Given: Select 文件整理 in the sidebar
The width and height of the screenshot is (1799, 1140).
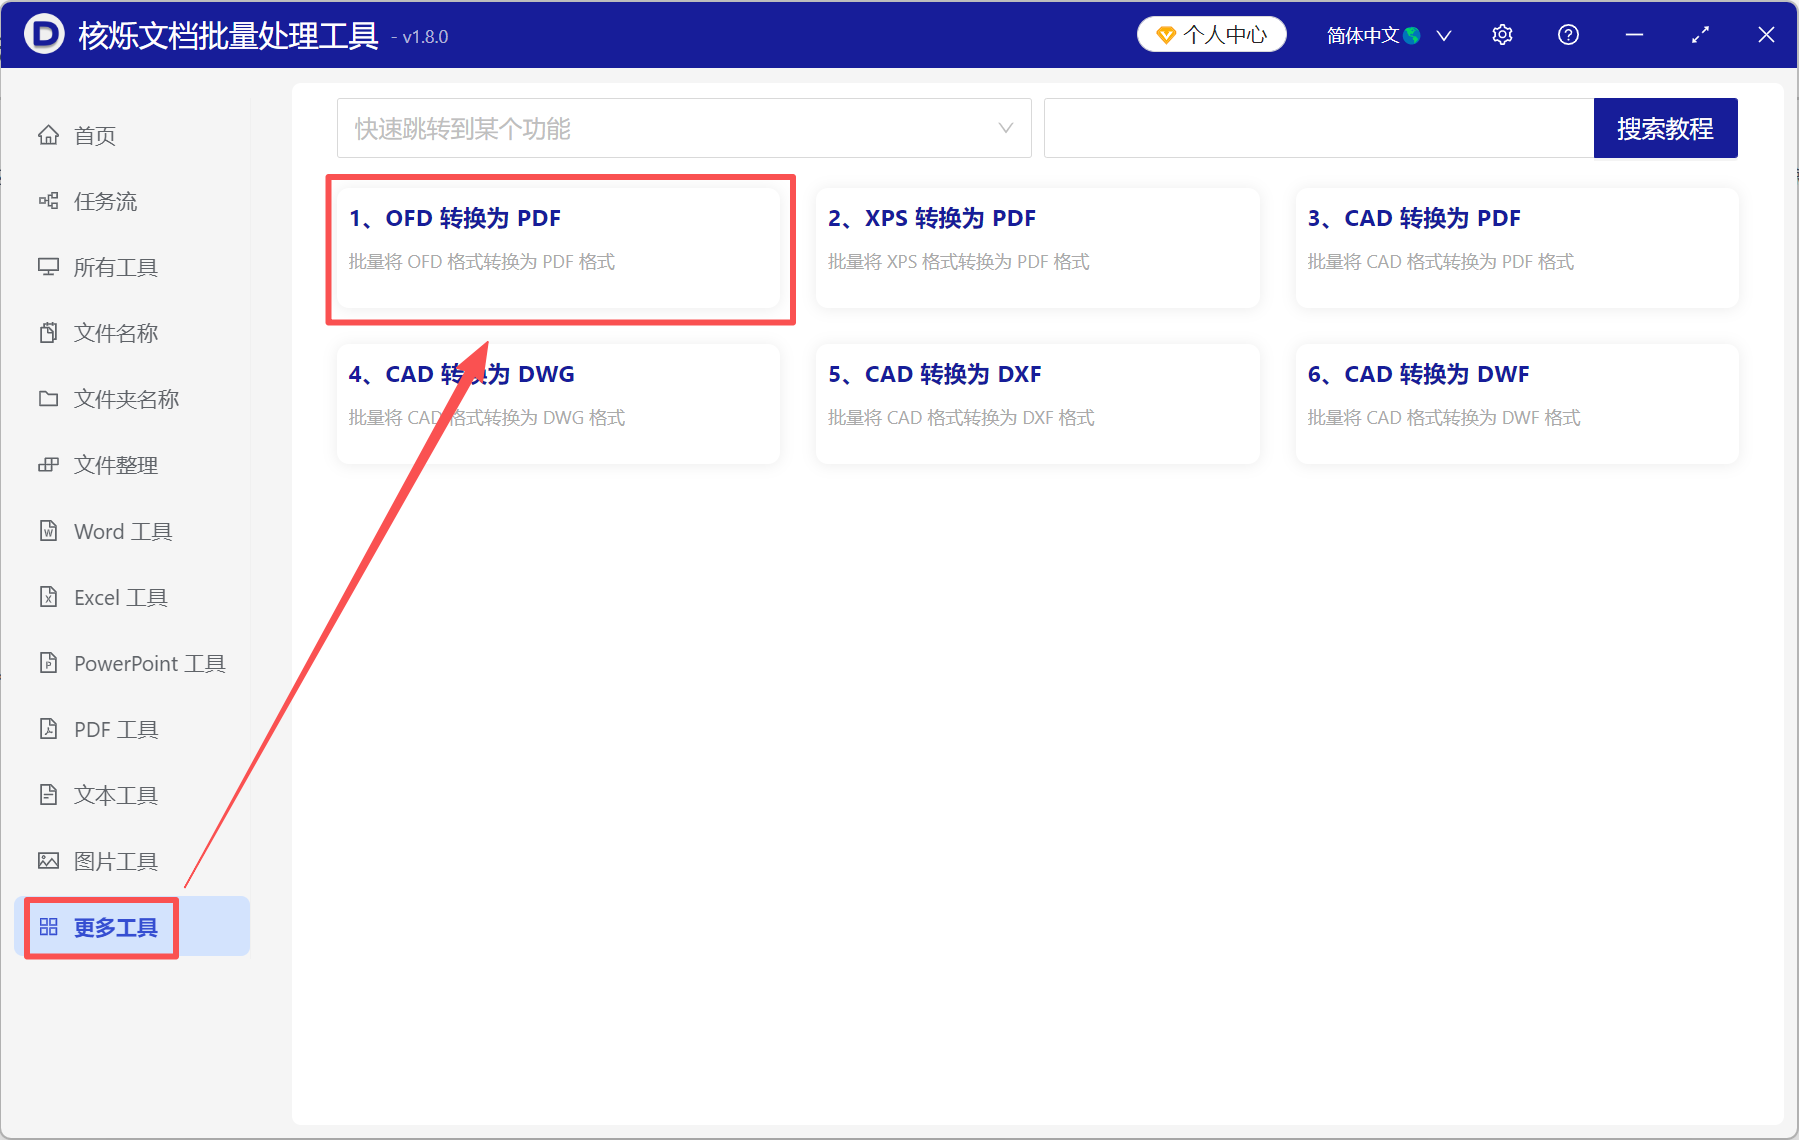Looking at the screenshot, I should click(x=132, y=465).
